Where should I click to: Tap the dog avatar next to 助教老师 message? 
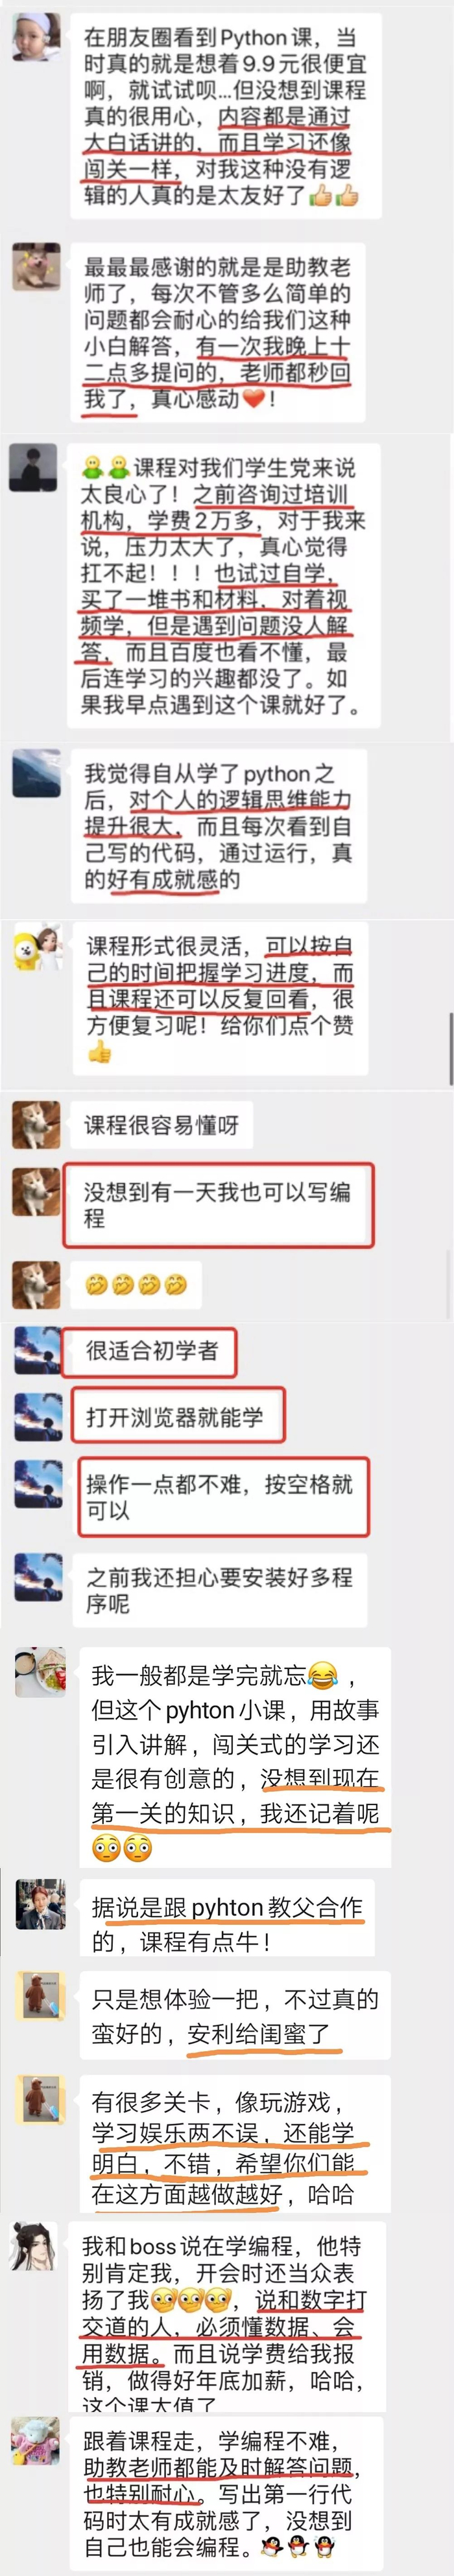(36, 266)
